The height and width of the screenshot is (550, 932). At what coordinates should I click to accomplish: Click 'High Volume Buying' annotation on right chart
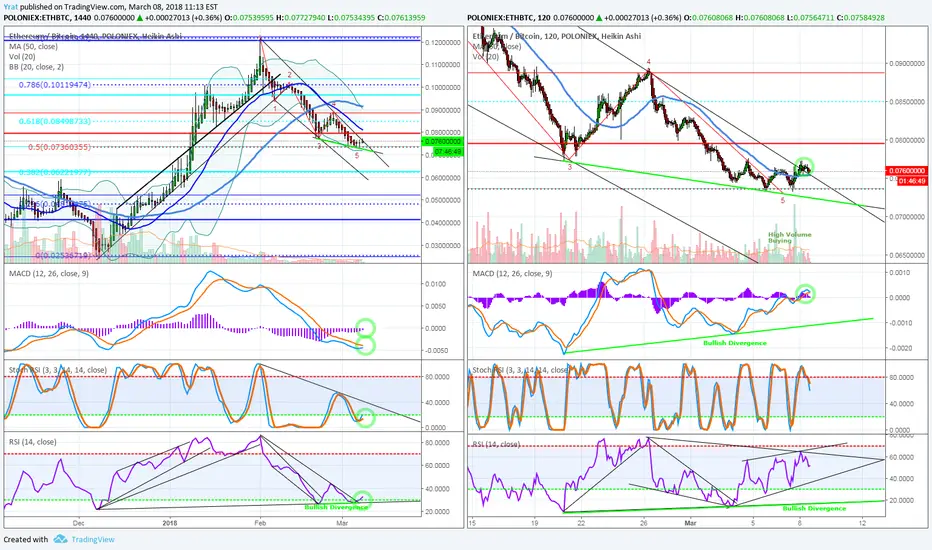789,237
